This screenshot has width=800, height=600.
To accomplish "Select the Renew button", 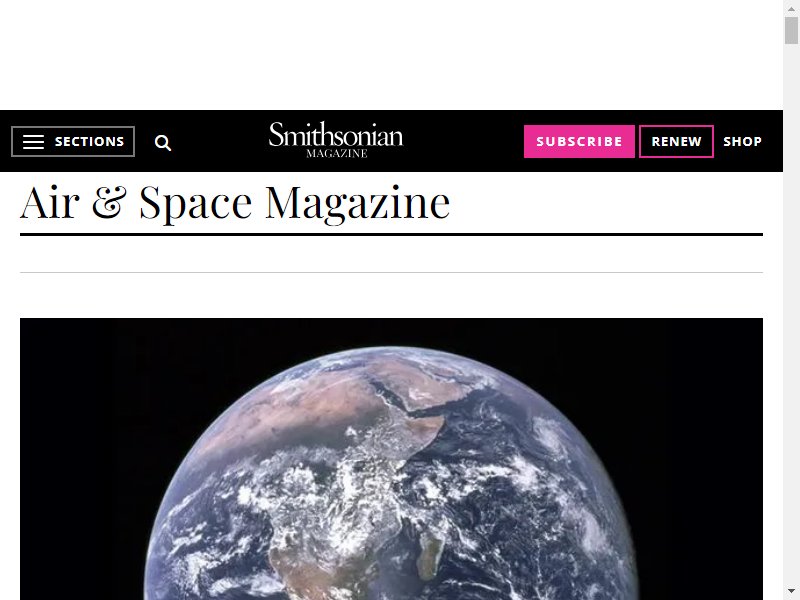I will pyautogui.click(x=676, y=141).
